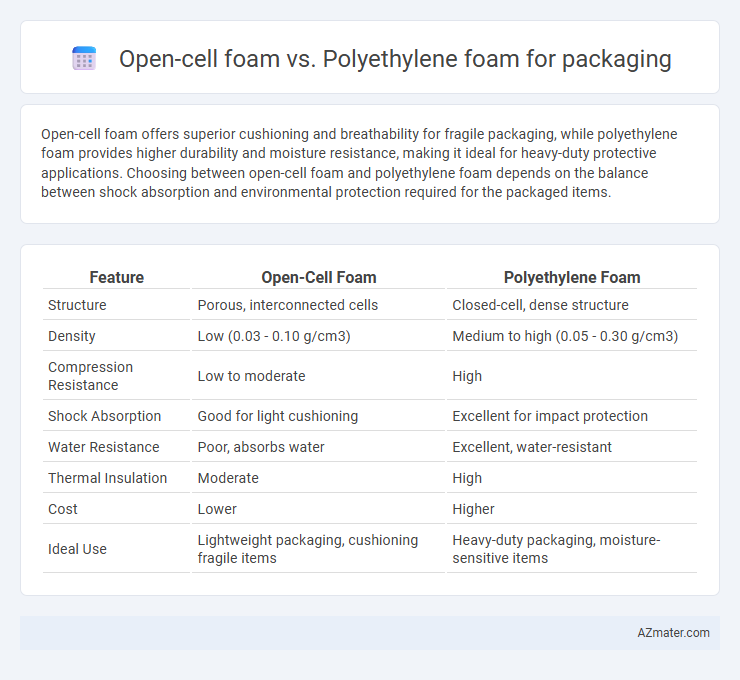This screenshot has height=680, width=740.
Task: Click 'Medium to high (0.05 - 0.30 g/cm3)' cell
Action: [x=565, y=336]
